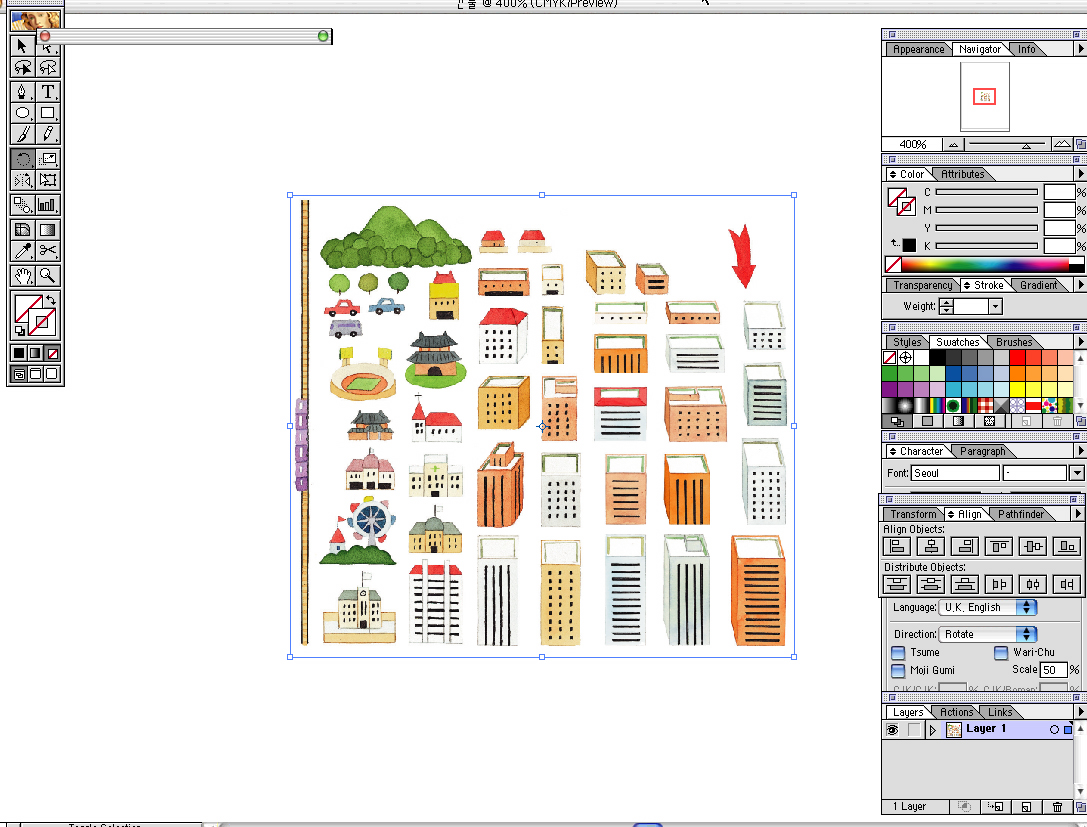The width and height of the screenshot is (1087, 827).
Task: Expand Layer 1 disclosure triangle
Action: point(932,730)
